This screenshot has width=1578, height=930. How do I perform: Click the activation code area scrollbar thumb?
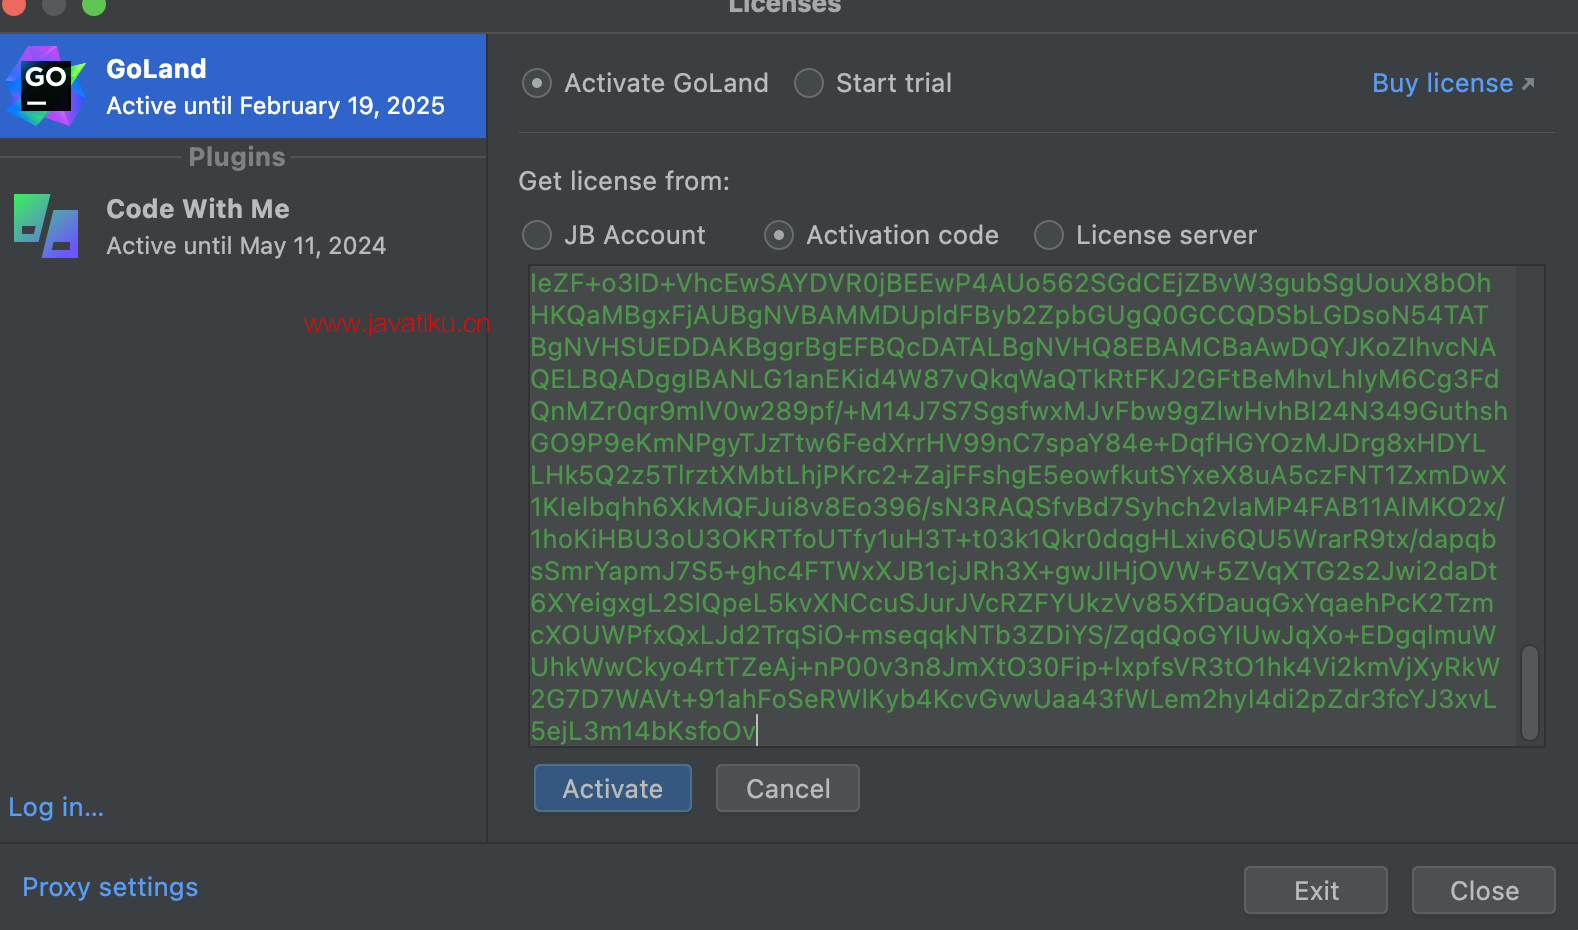coord(1530,693)
